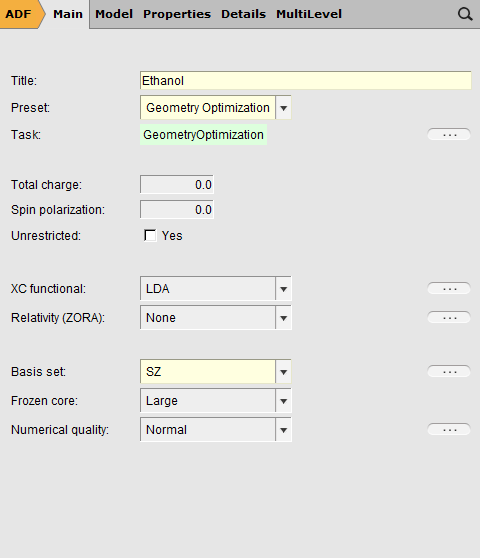Click the XC functional label
The image size is (480, 558).
pos(48,289)
